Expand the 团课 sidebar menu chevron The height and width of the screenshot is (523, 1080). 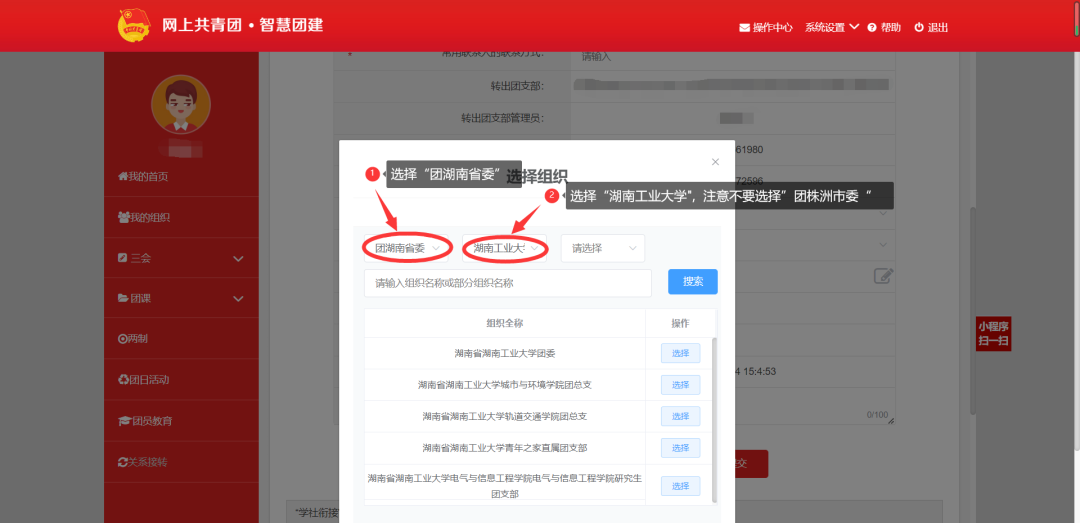[238, 298]
